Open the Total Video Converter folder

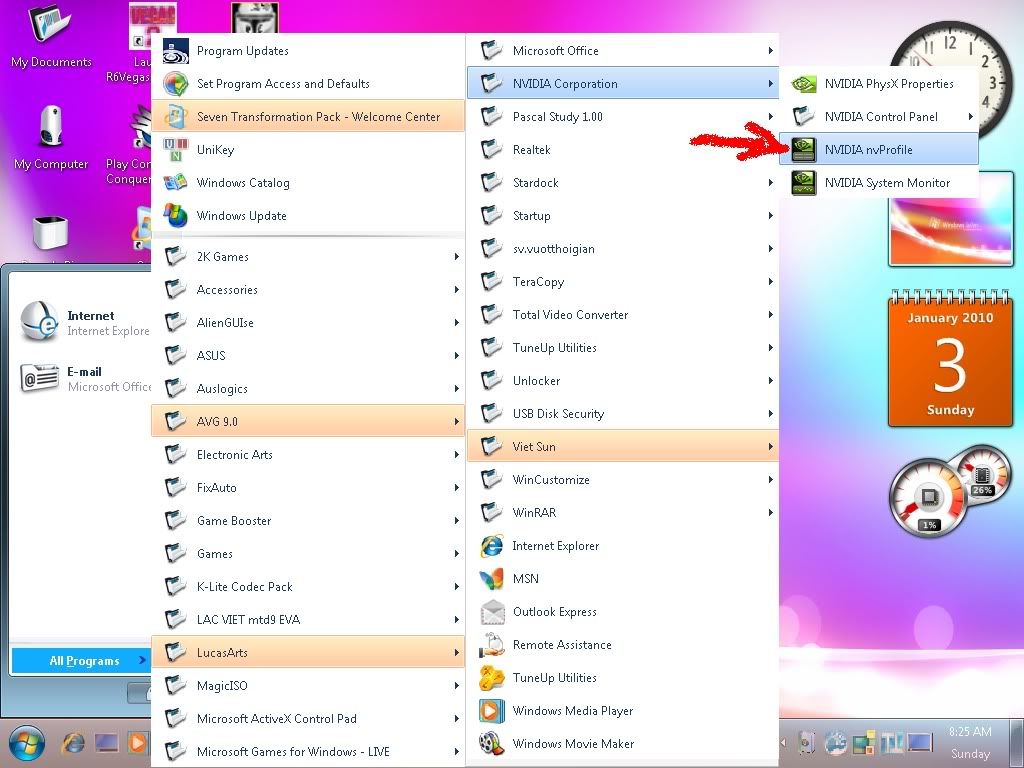(622, 315)
